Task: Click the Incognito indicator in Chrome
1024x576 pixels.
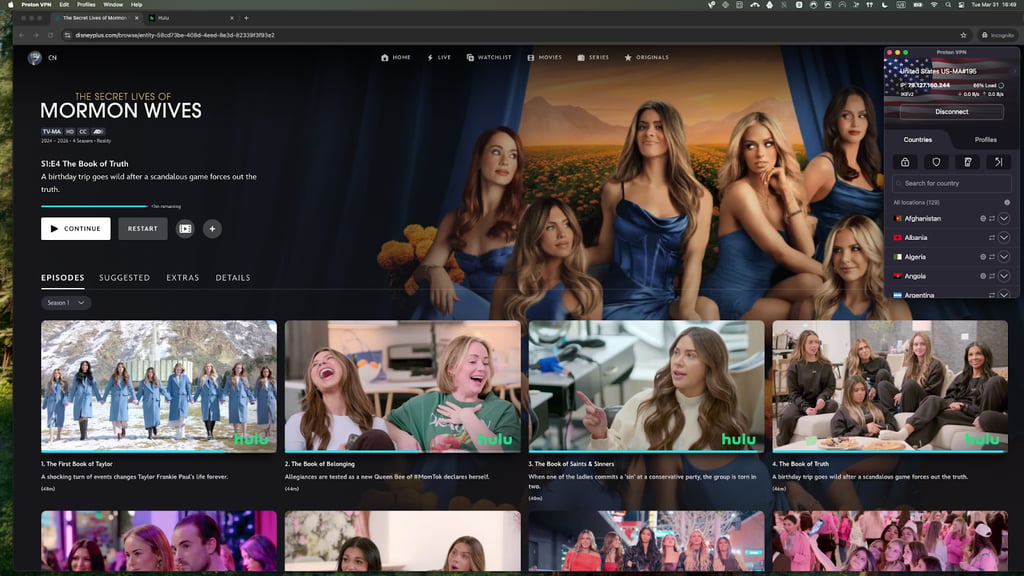Action: pos(998,35)
